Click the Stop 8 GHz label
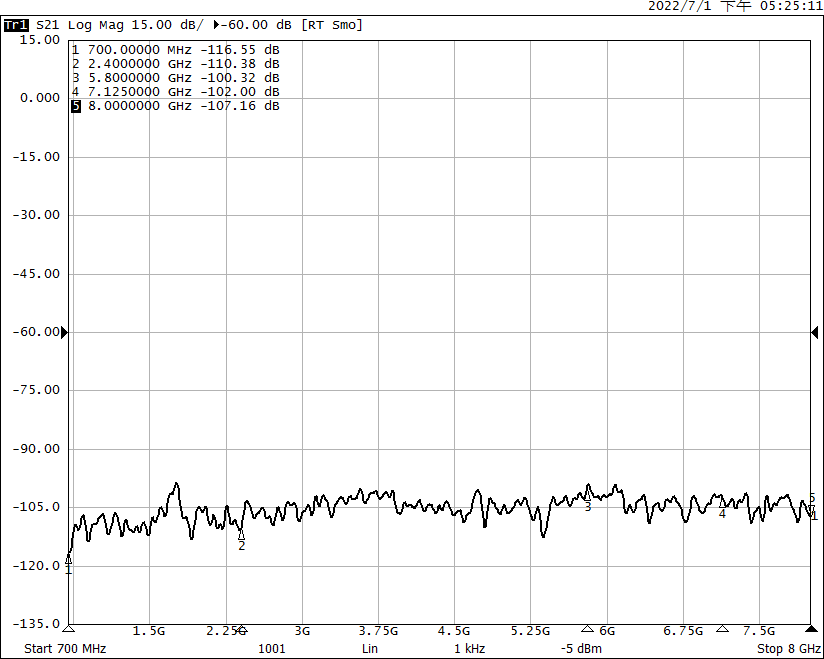 (x=783, y=649)
